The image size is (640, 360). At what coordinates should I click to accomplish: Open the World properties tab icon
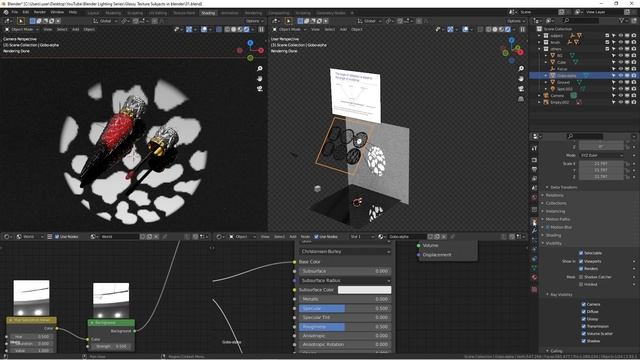[x=534, y=198]
